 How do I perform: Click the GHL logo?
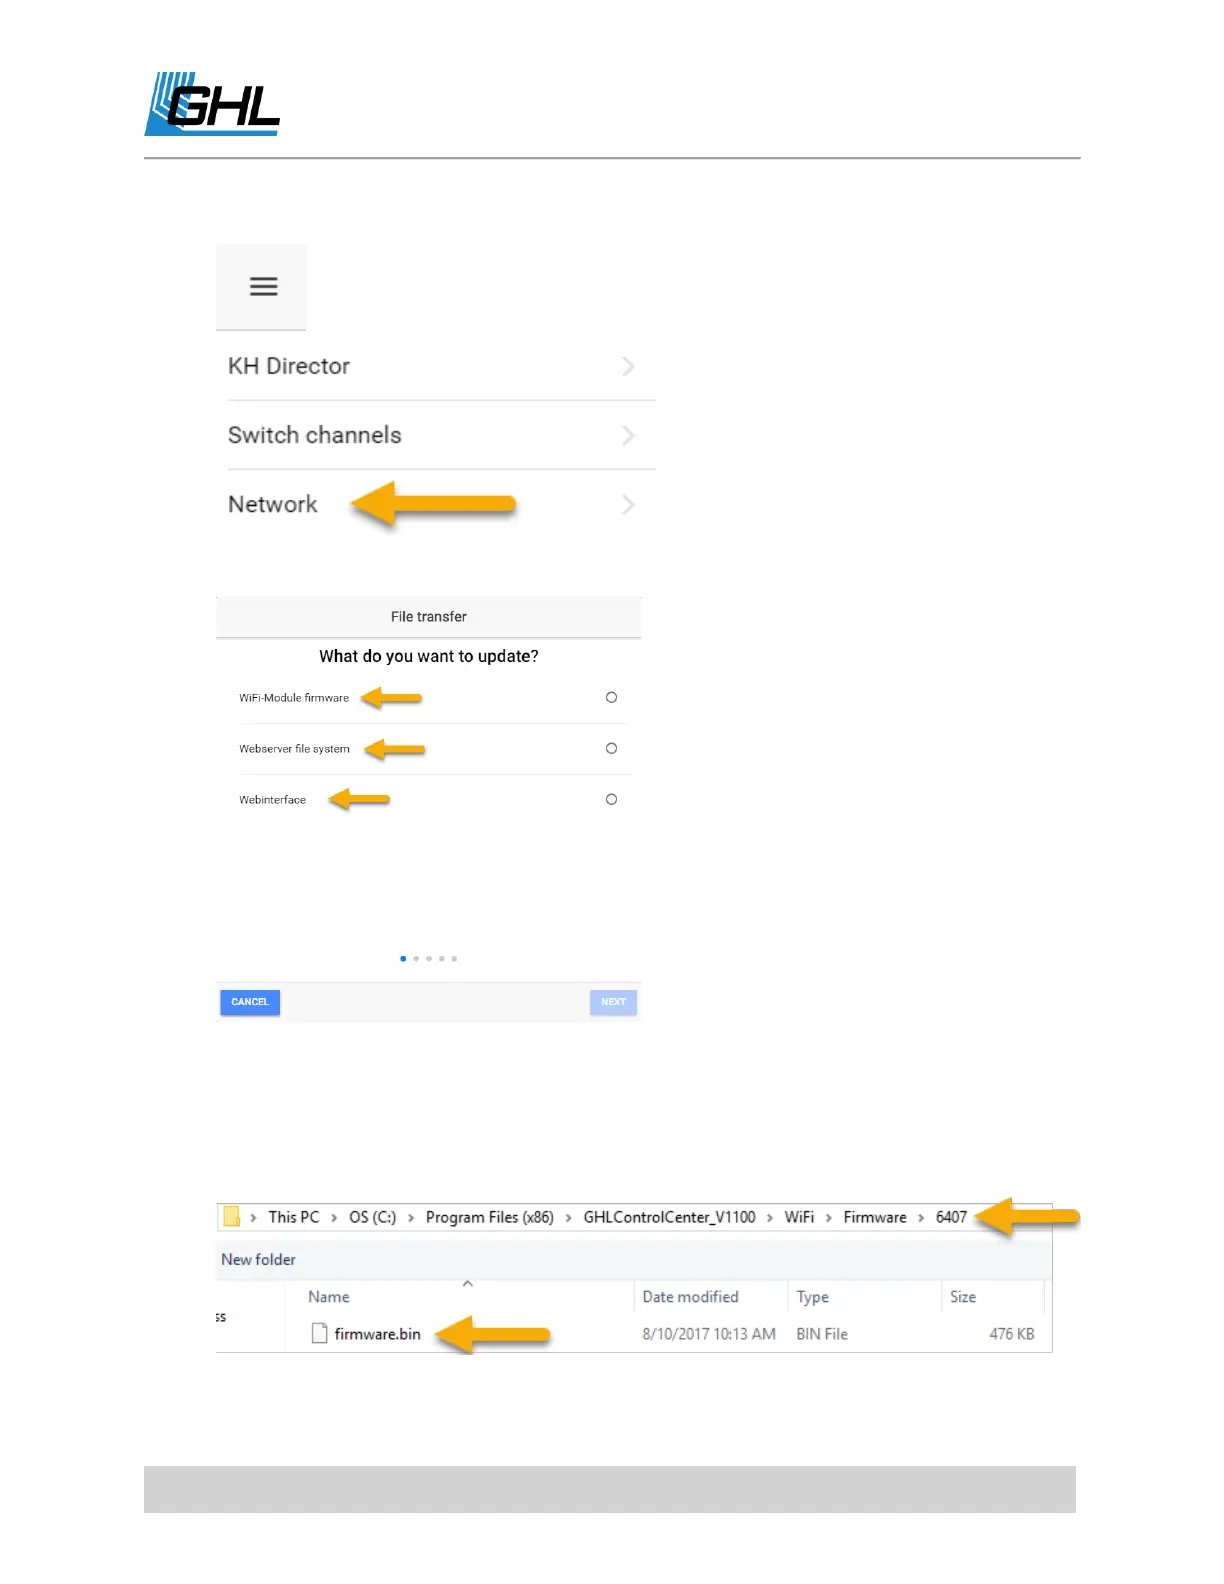click(x=212, y=104)
